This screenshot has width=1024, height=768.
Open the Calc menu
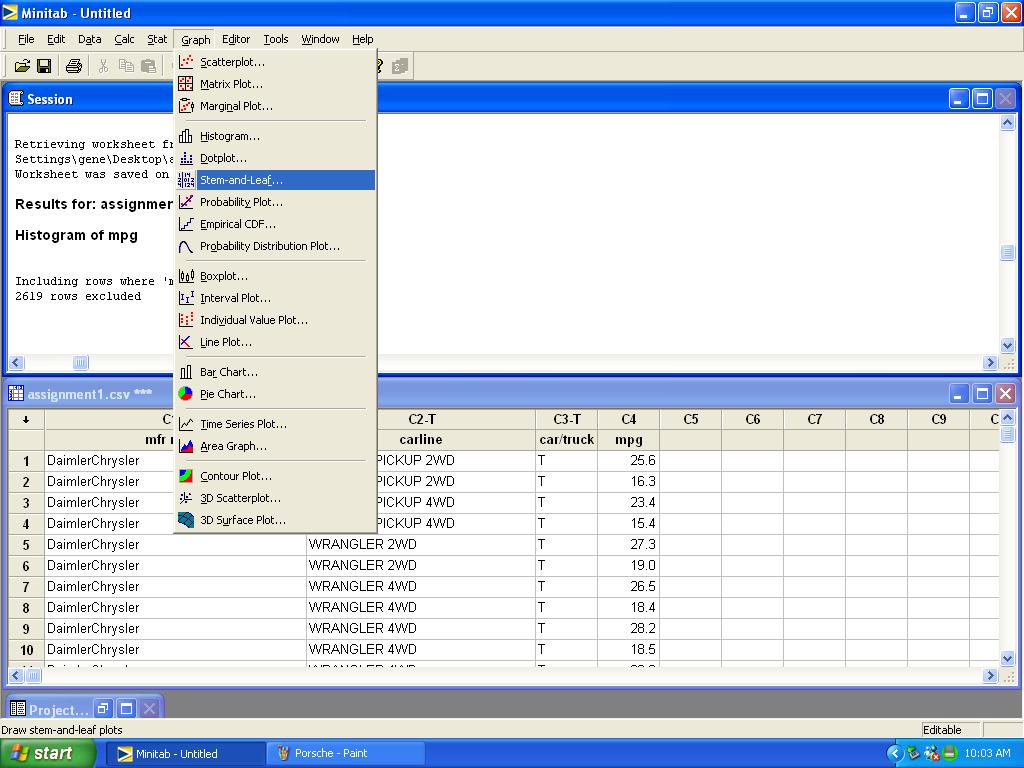[x=124, y=39]
